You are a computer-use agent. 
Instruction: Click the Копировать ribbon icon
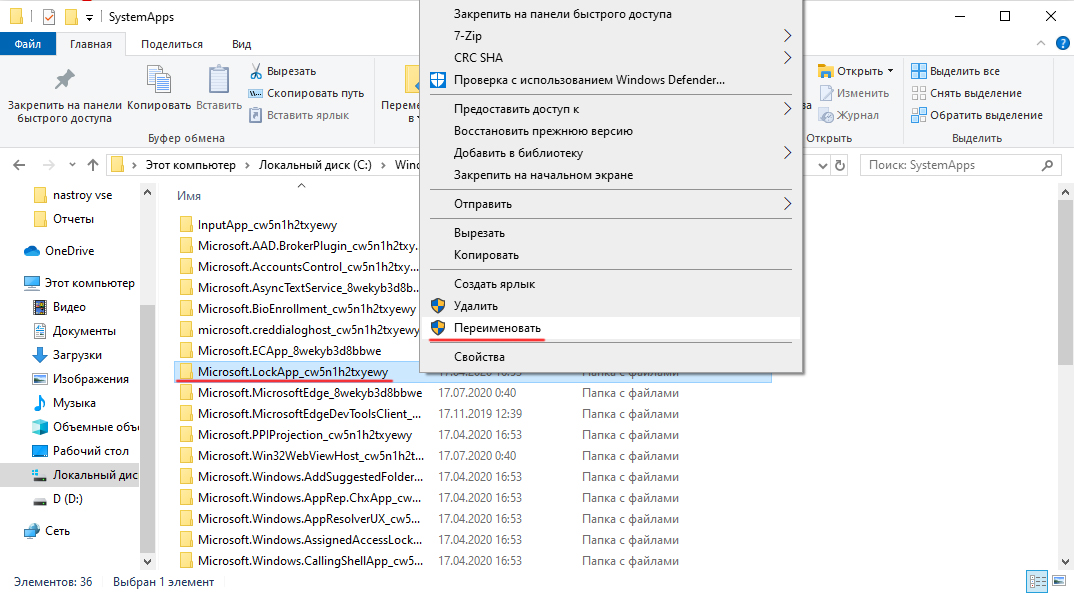[x=159, y=81]
